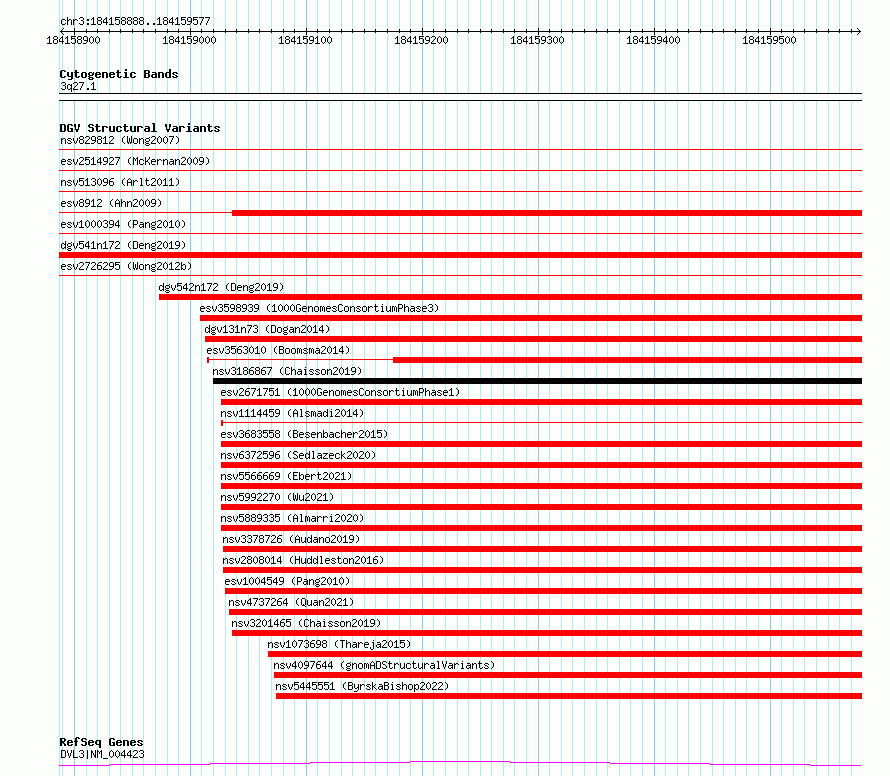Viewport: 890px width, 776px height.
Task: Open the esv2514927 (McKernan2009) variant
Action: click(135, 161)
